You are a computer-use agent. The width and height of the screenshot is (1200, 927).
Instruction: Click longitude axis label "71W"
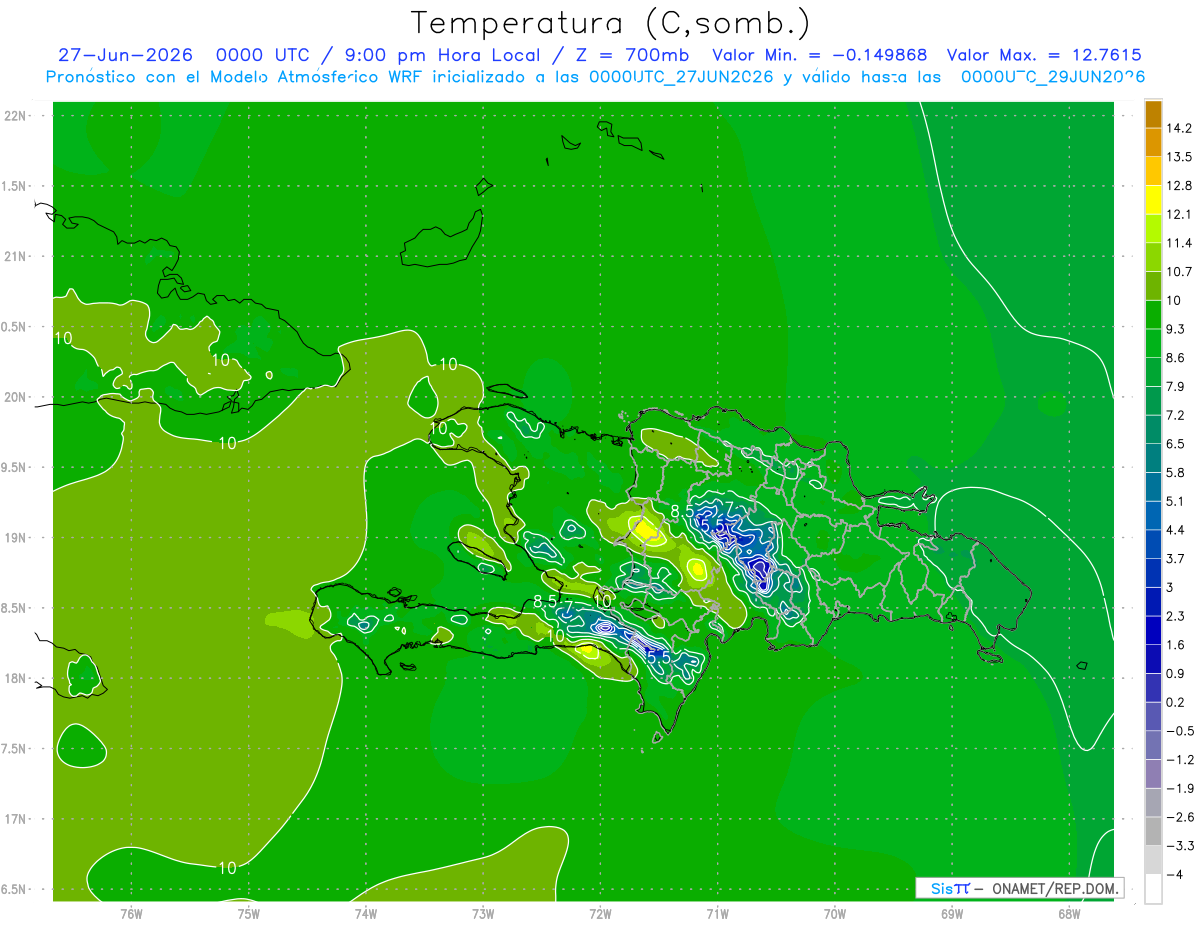(x=717, y=913)
